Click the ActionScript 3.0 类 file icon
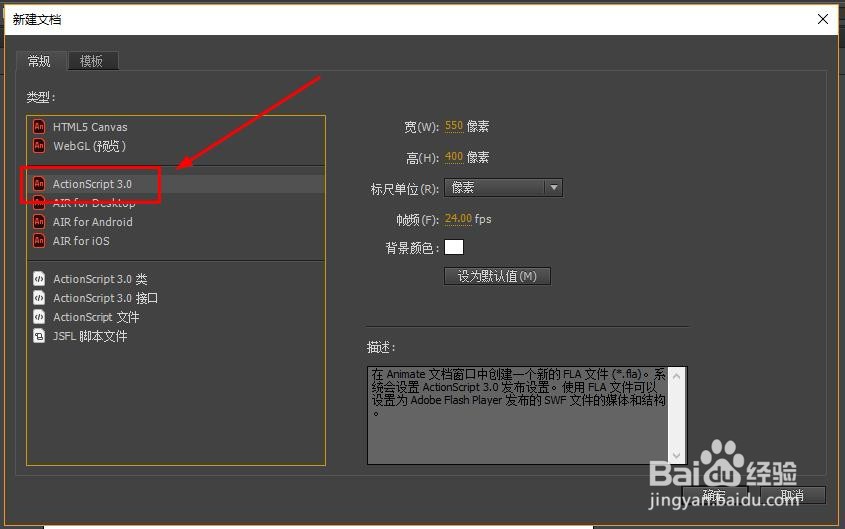 [39, 279]
